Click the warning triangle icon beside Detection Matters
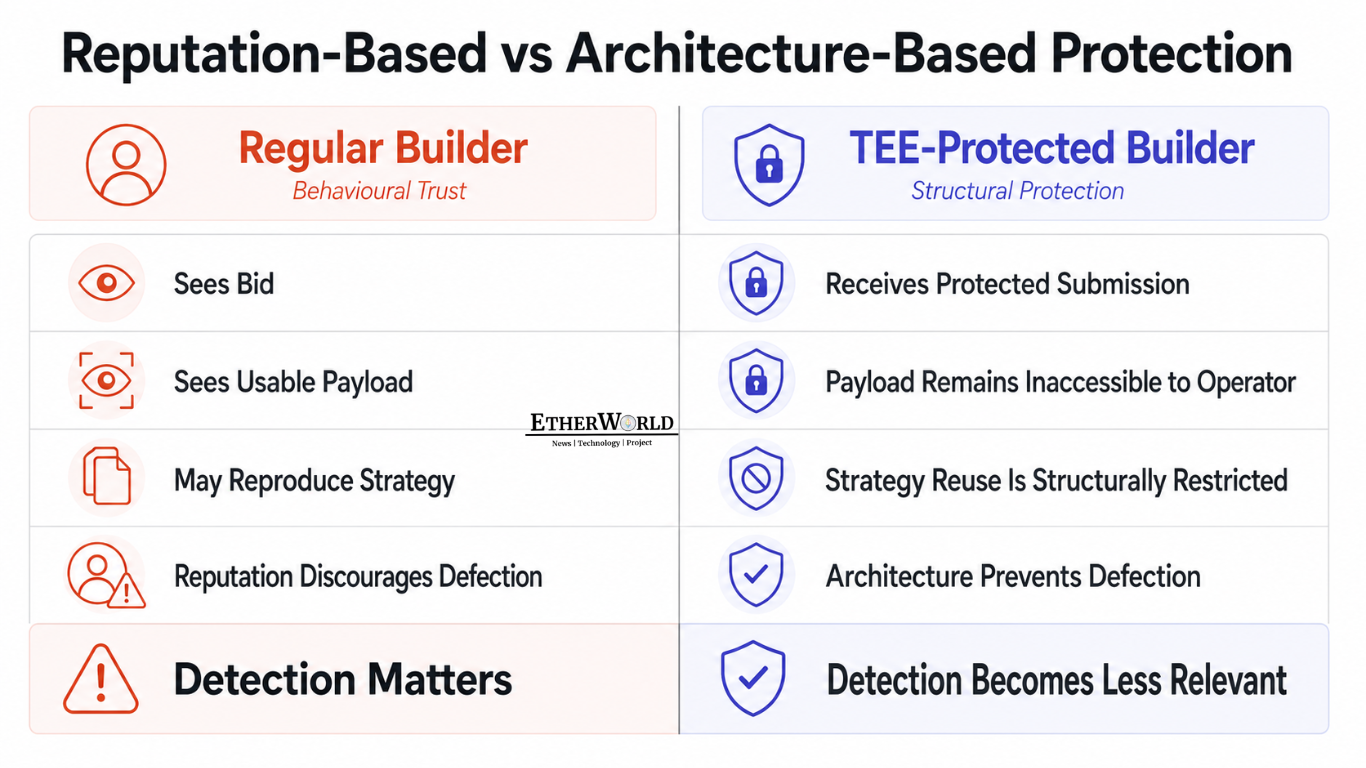 tap(101, 678)
